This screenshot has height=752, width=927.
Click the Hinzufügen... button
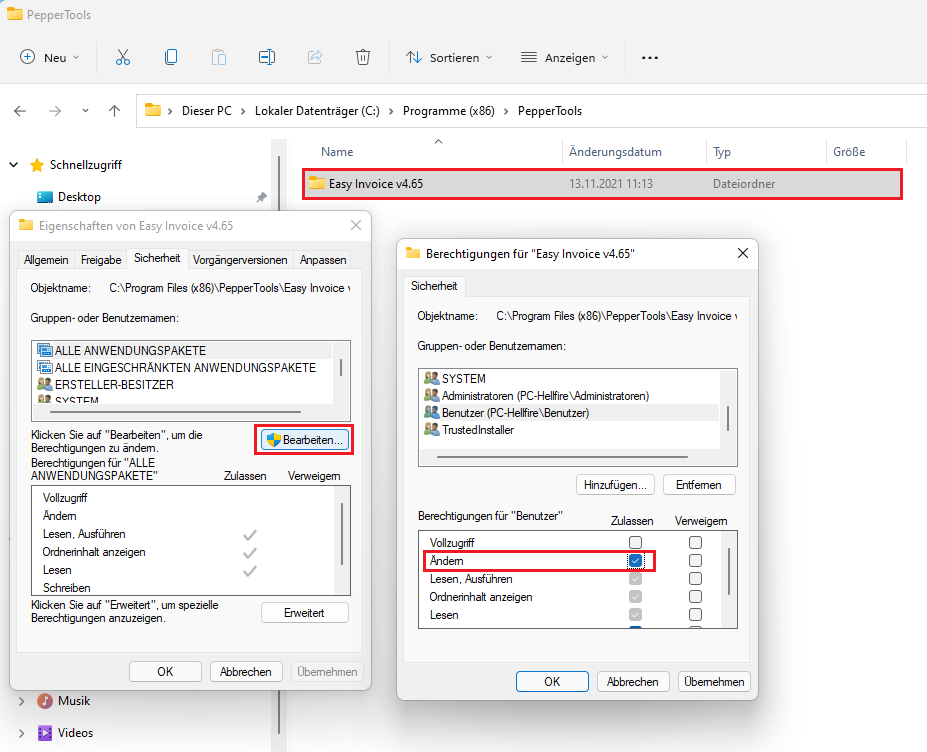coord(615,485)
